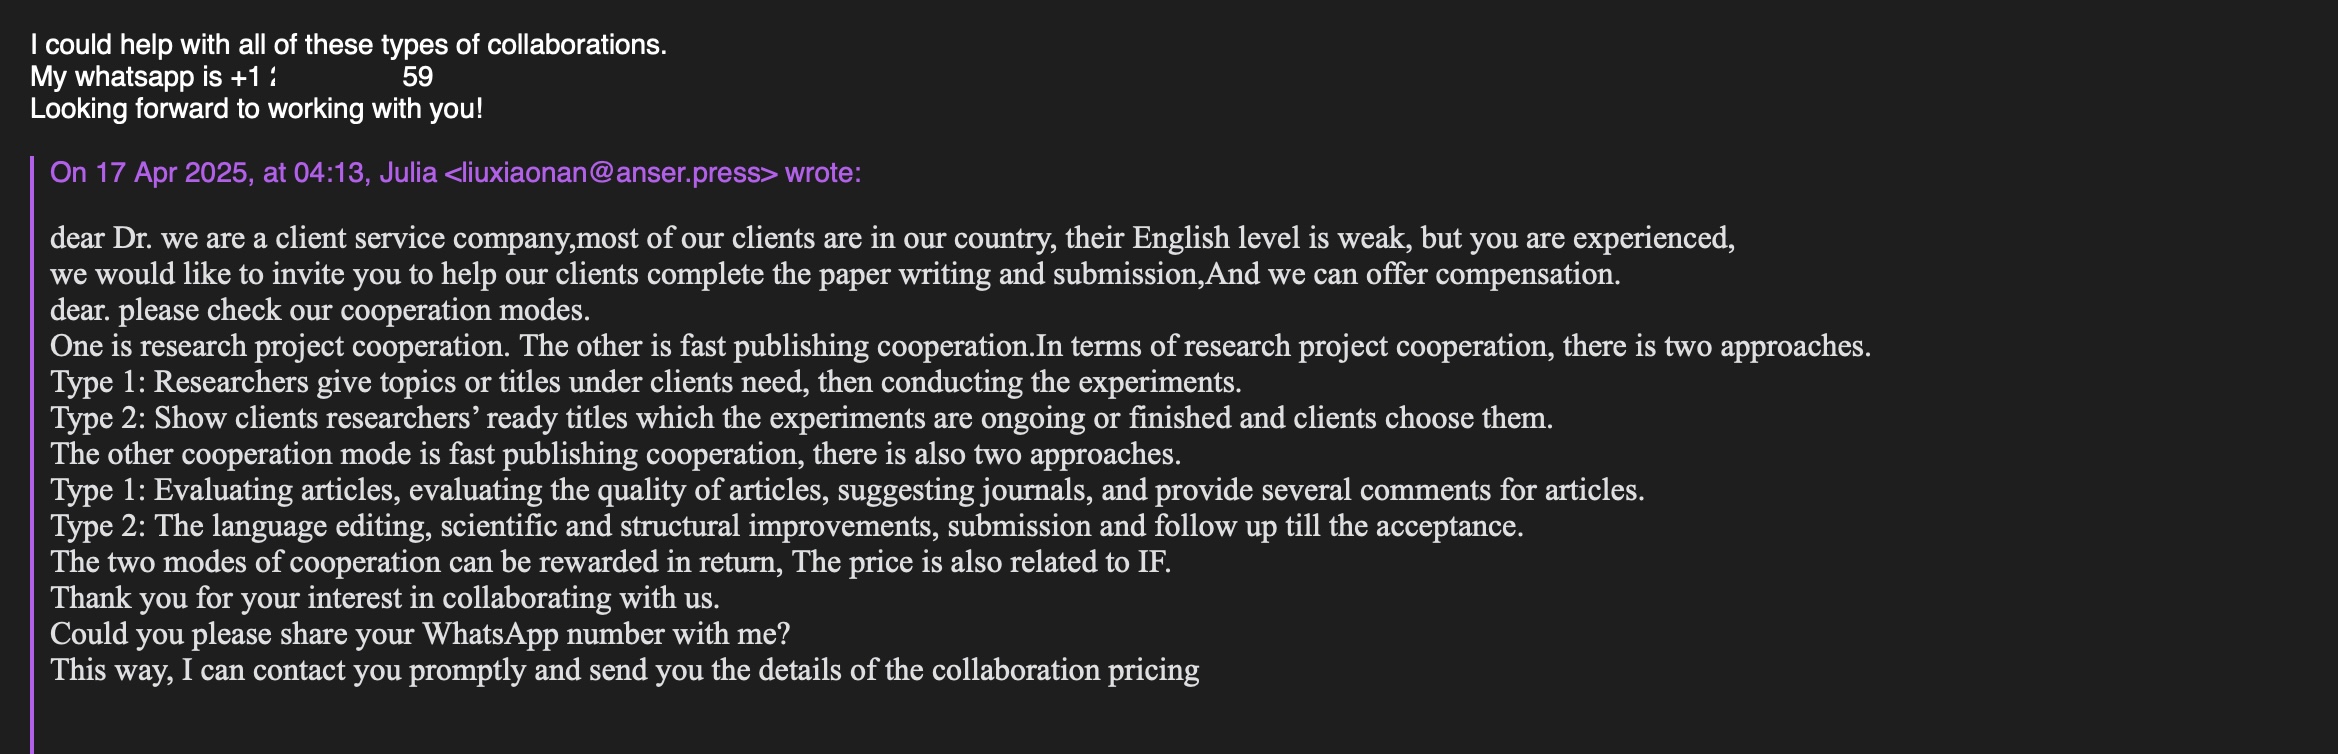Click the line asking to share WhatsApp number
Viewport: 2338px width, 754px height.
(x=420, y=634)
